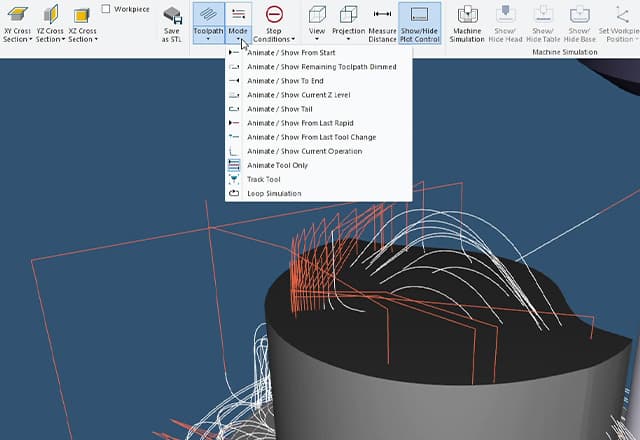Toggle Show/Hide Plot Control

tap(418, 15)
